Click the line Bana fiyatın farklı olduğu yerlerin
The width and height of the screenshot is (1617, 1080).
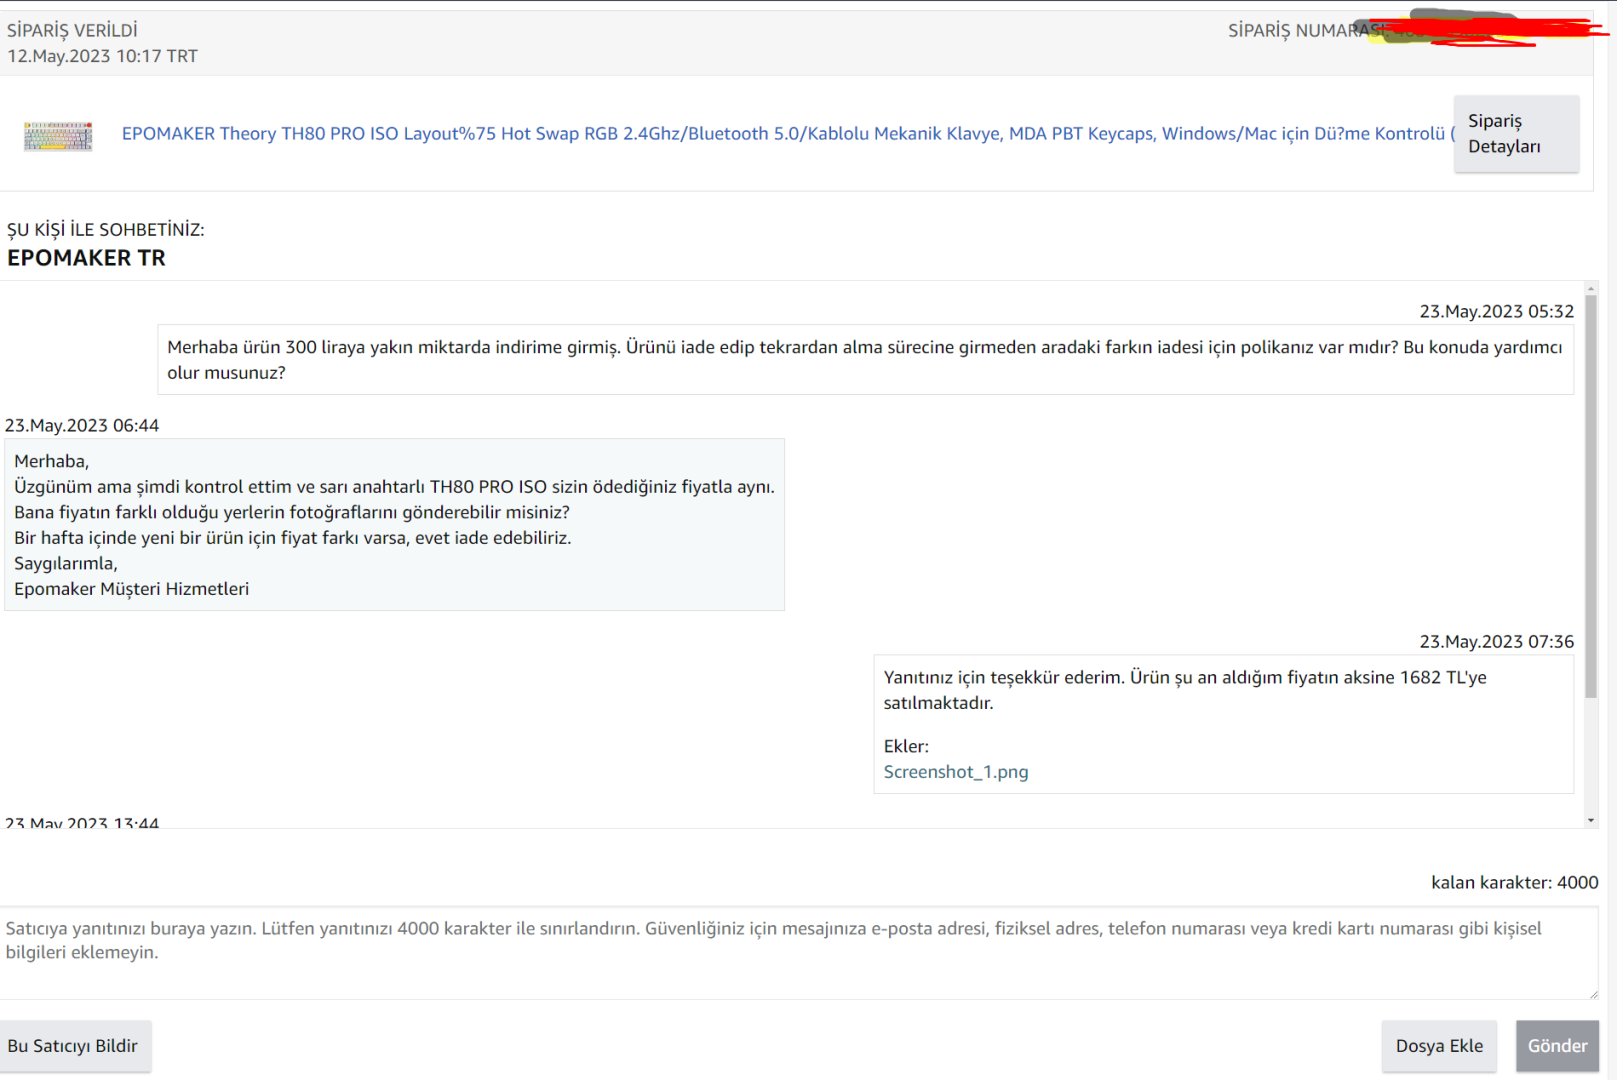point(292,512)
